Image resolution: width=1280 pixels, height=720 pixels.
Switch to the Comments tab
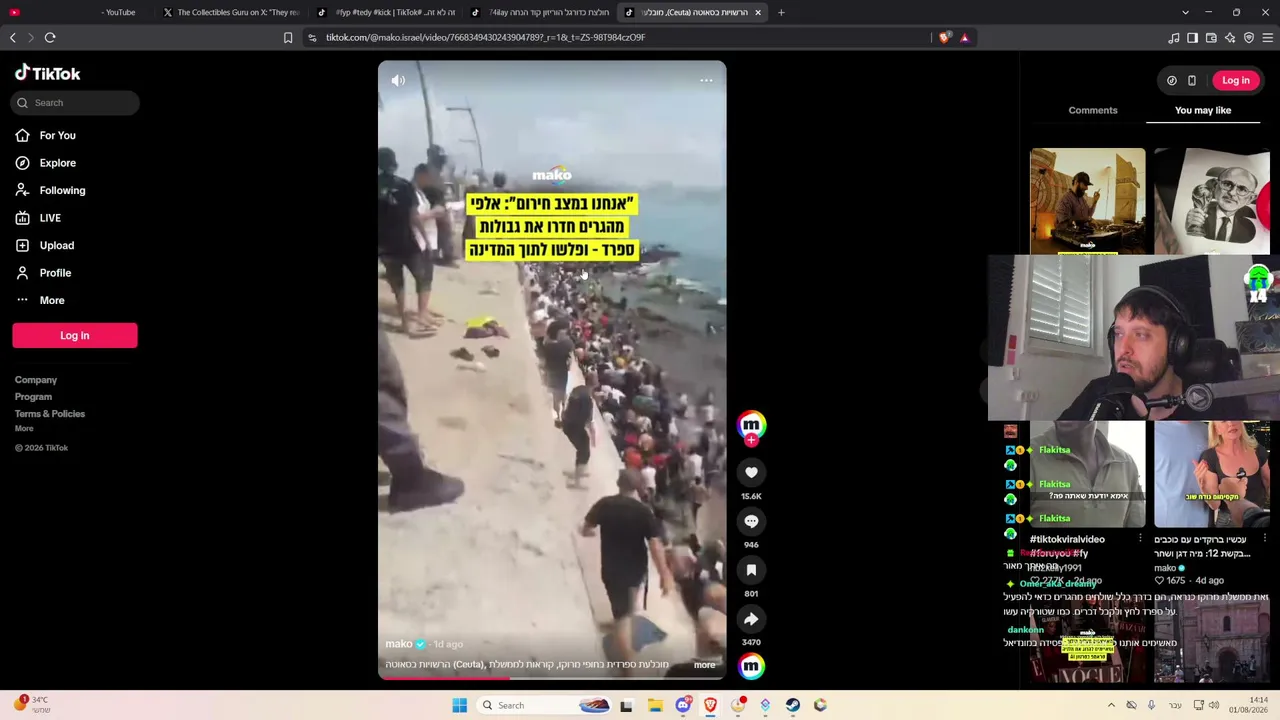(1093, 110)
